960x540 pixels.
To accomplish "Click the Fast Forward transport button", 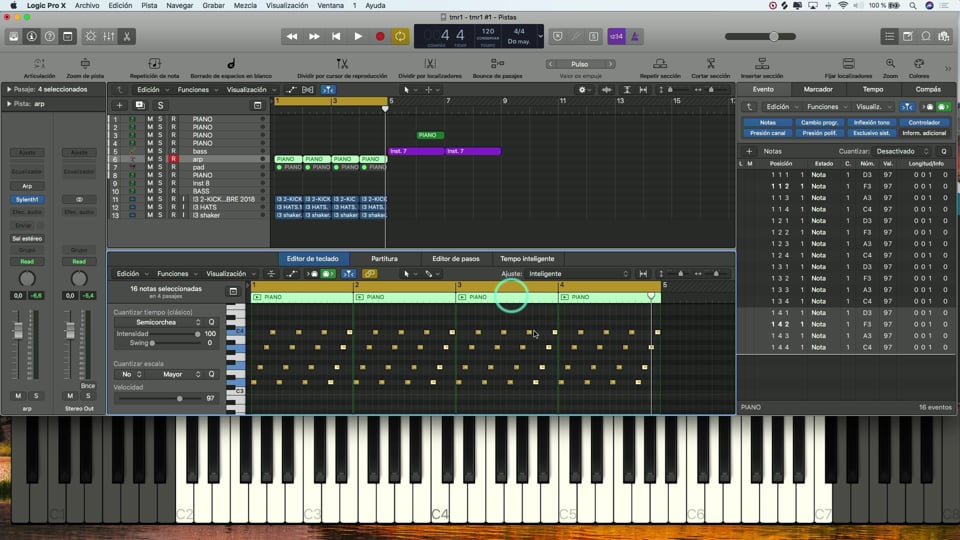I will tap(314, 36).
